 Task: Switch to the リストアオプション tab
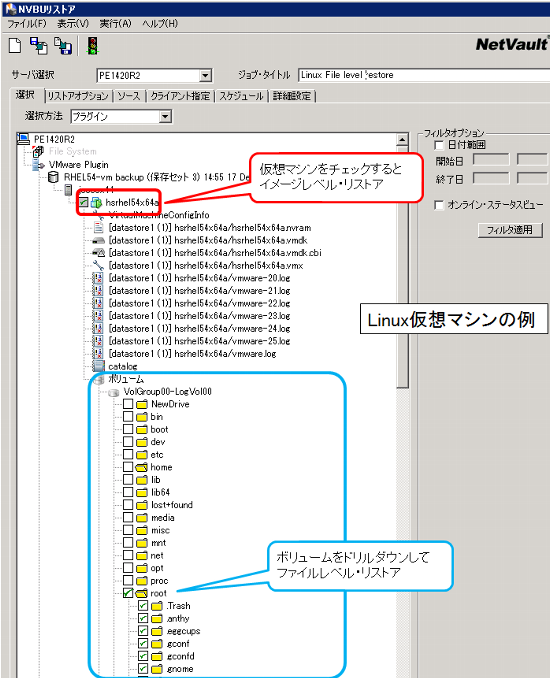pos(78,96)
